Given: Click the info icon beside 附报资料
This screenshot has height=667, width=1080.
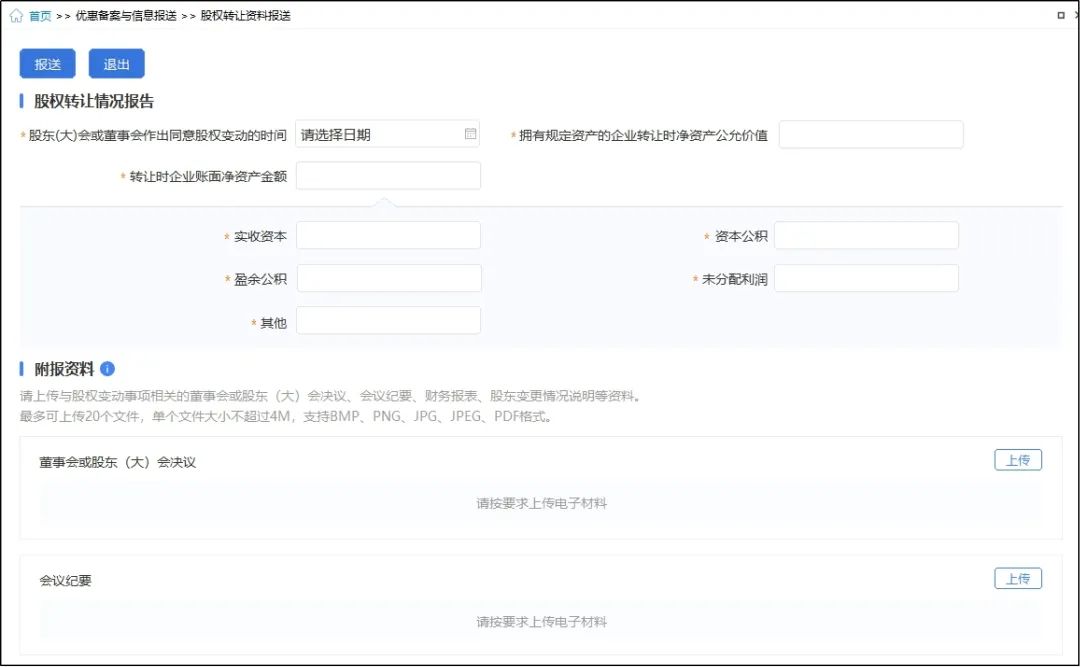Looking at the screenshot, I should coord(108,369).
